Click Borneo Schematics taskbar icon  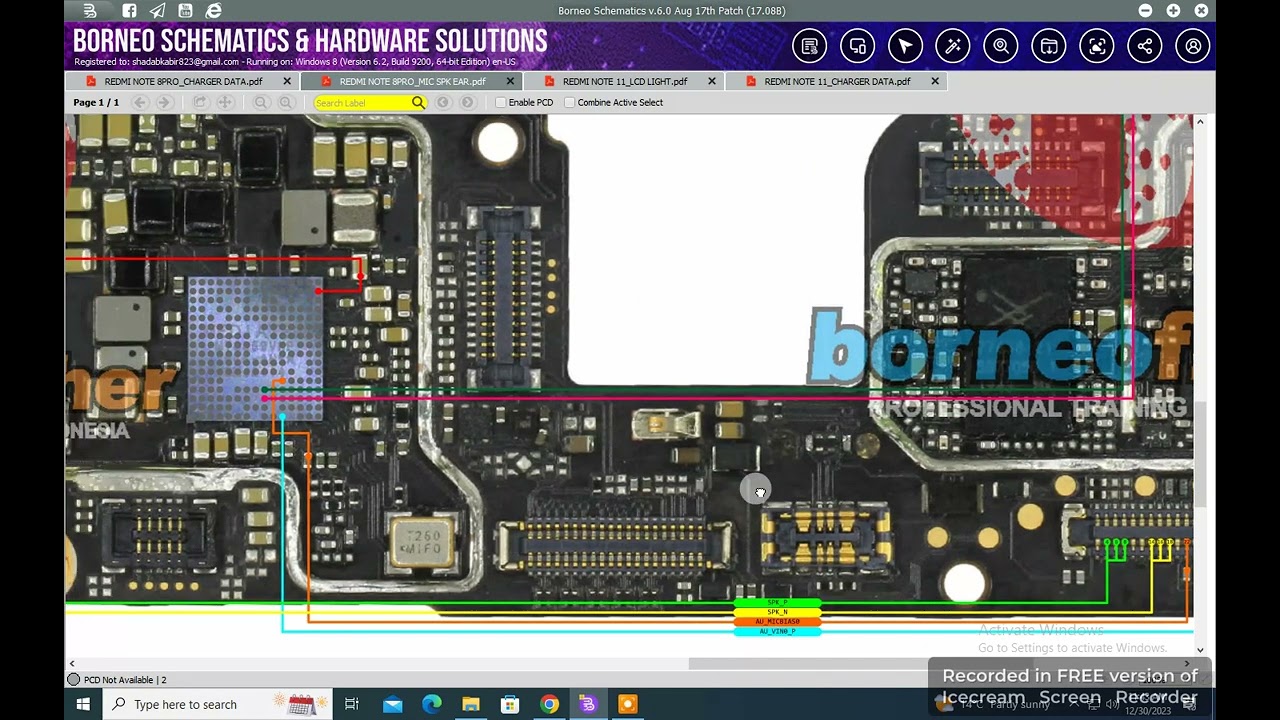tap(588, 704)
